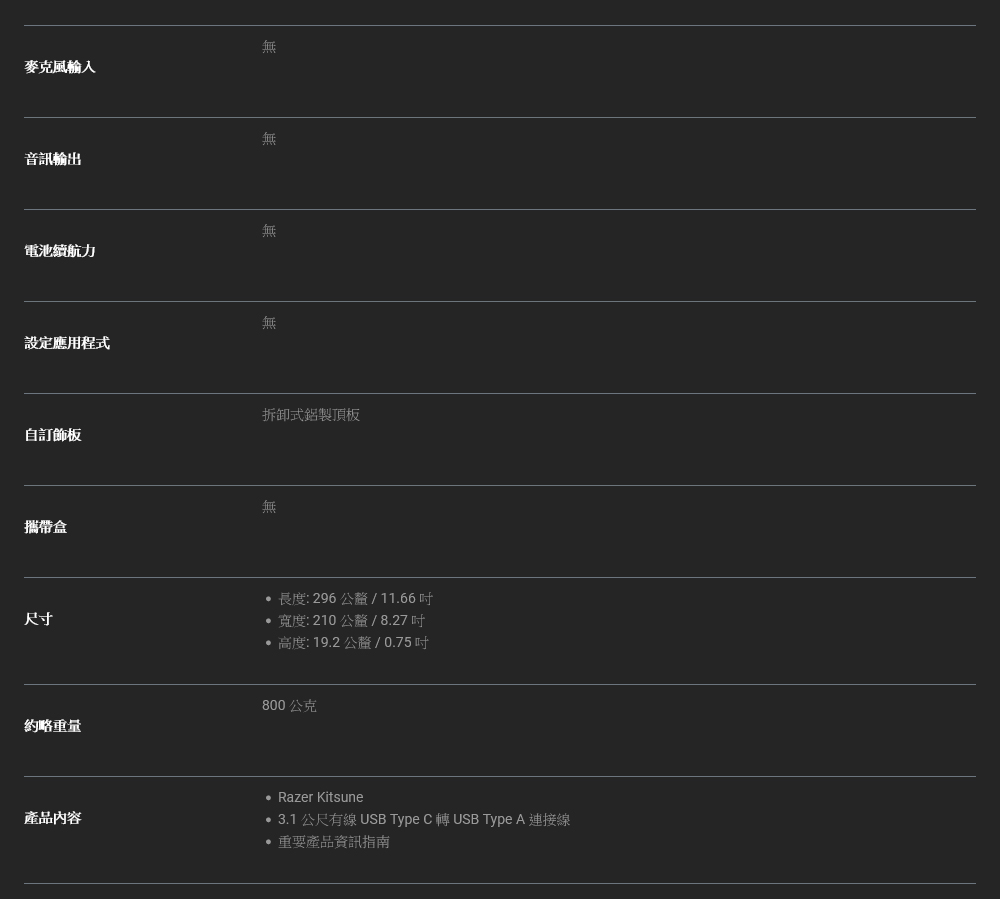The width and height of the screenshot is (1000, 899).
Task: Click the 麥克風輸入 row label
Action: click(60, 67)
